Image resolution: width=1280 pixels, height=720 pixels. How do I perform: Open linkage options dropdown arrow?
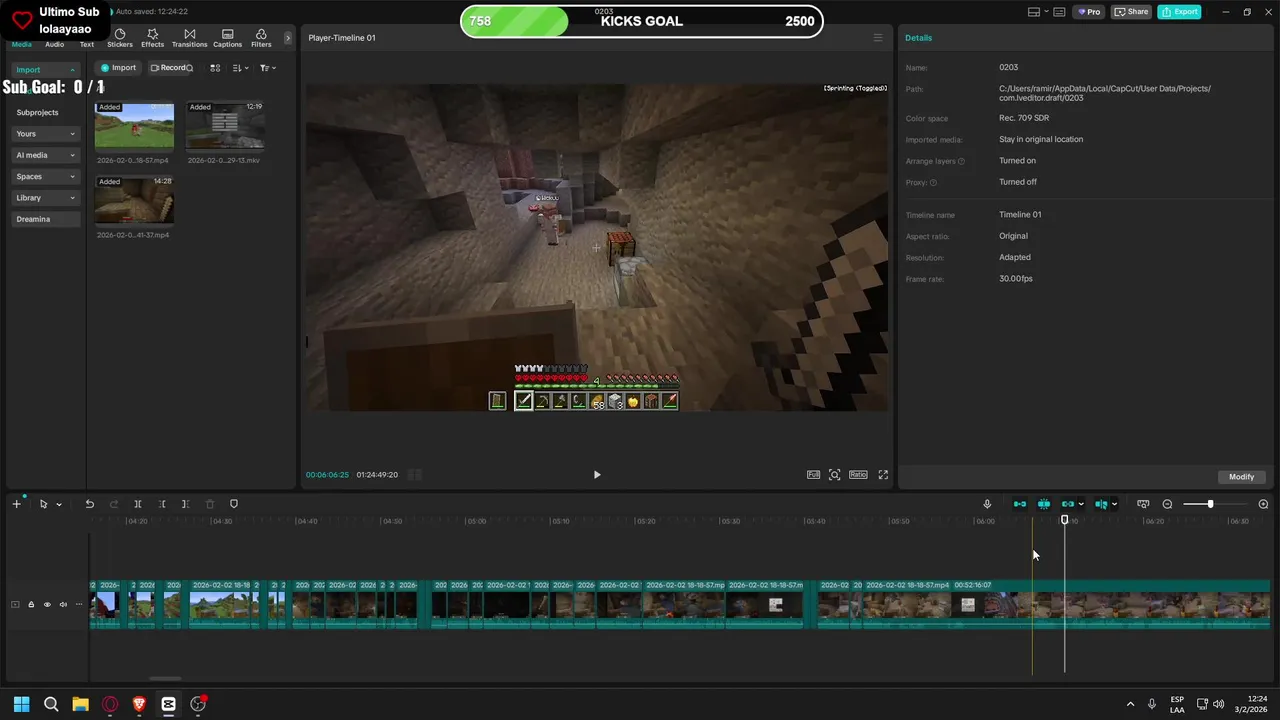coord(1081,504)
